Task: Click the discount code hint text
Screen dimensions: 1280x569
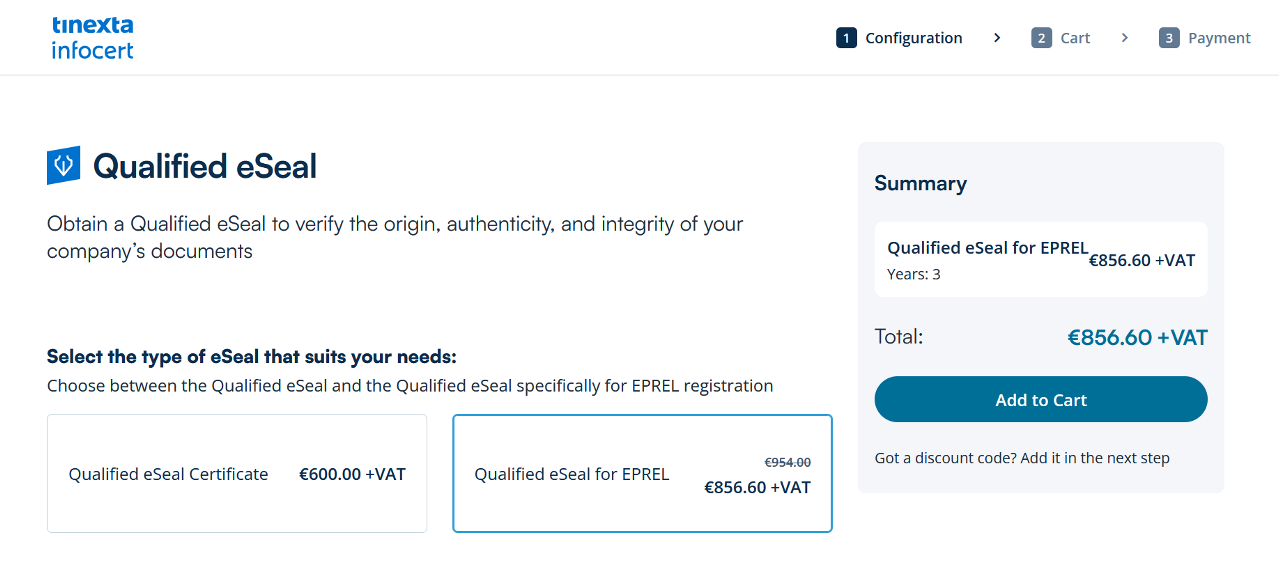Action: pos(1022,458)
